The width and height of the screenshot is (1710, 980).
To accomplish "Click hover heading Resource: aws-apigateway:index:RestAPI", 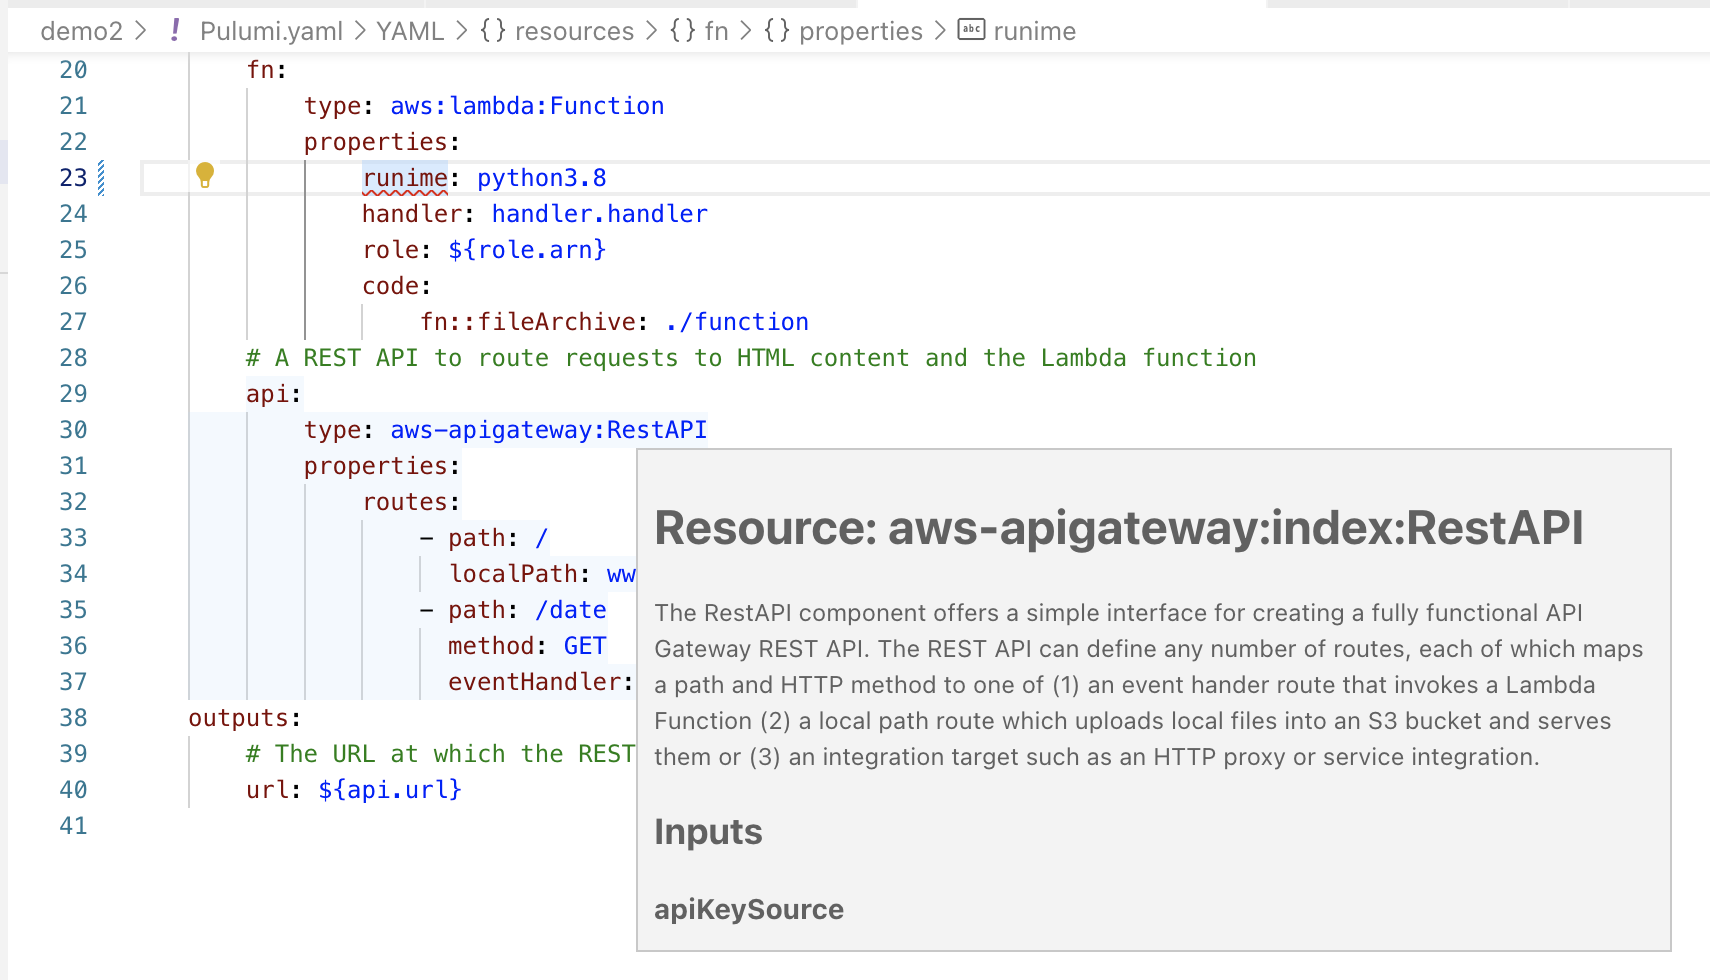I will click(x=1119, y=528).
